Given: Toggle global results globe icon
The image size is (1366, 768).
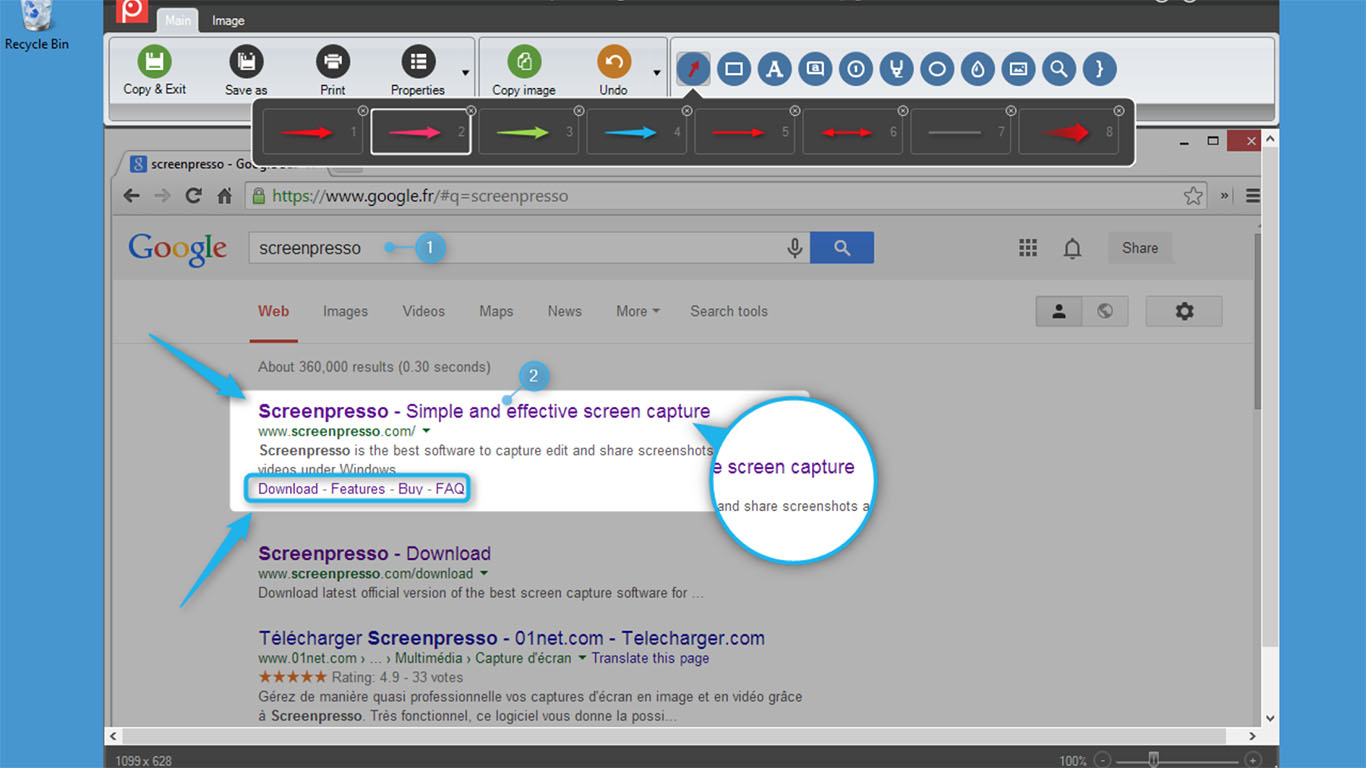Looking at the screenshot, I should [1105, 311].
